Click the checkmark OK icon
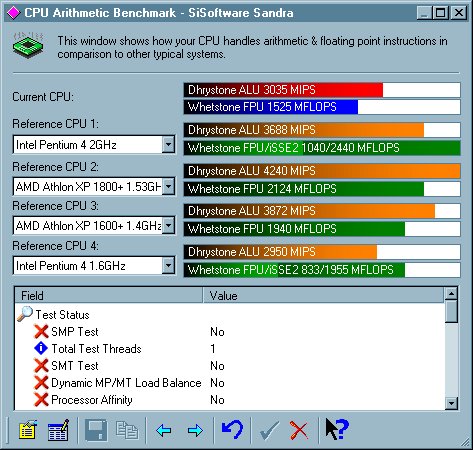This screenshot has height=450, width=473. tap(269, 430)
